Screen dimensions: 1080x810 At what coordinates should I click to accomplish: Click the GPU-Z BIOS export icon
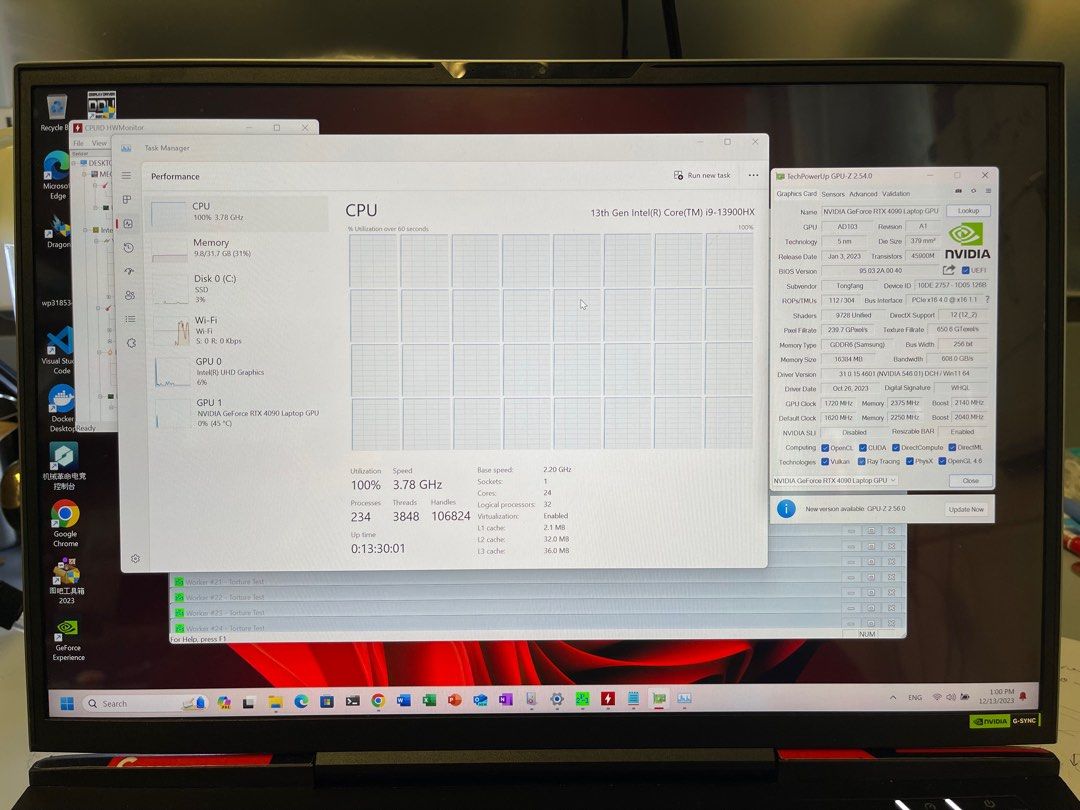coord(948,270)
